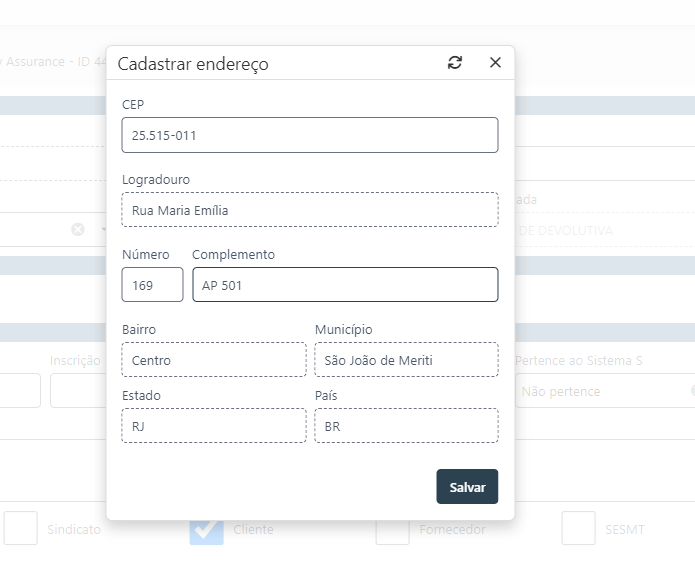695x561 pixels.
Task: Close the Cadastrar endereço dialog
Action: click(x=495, y=63)
